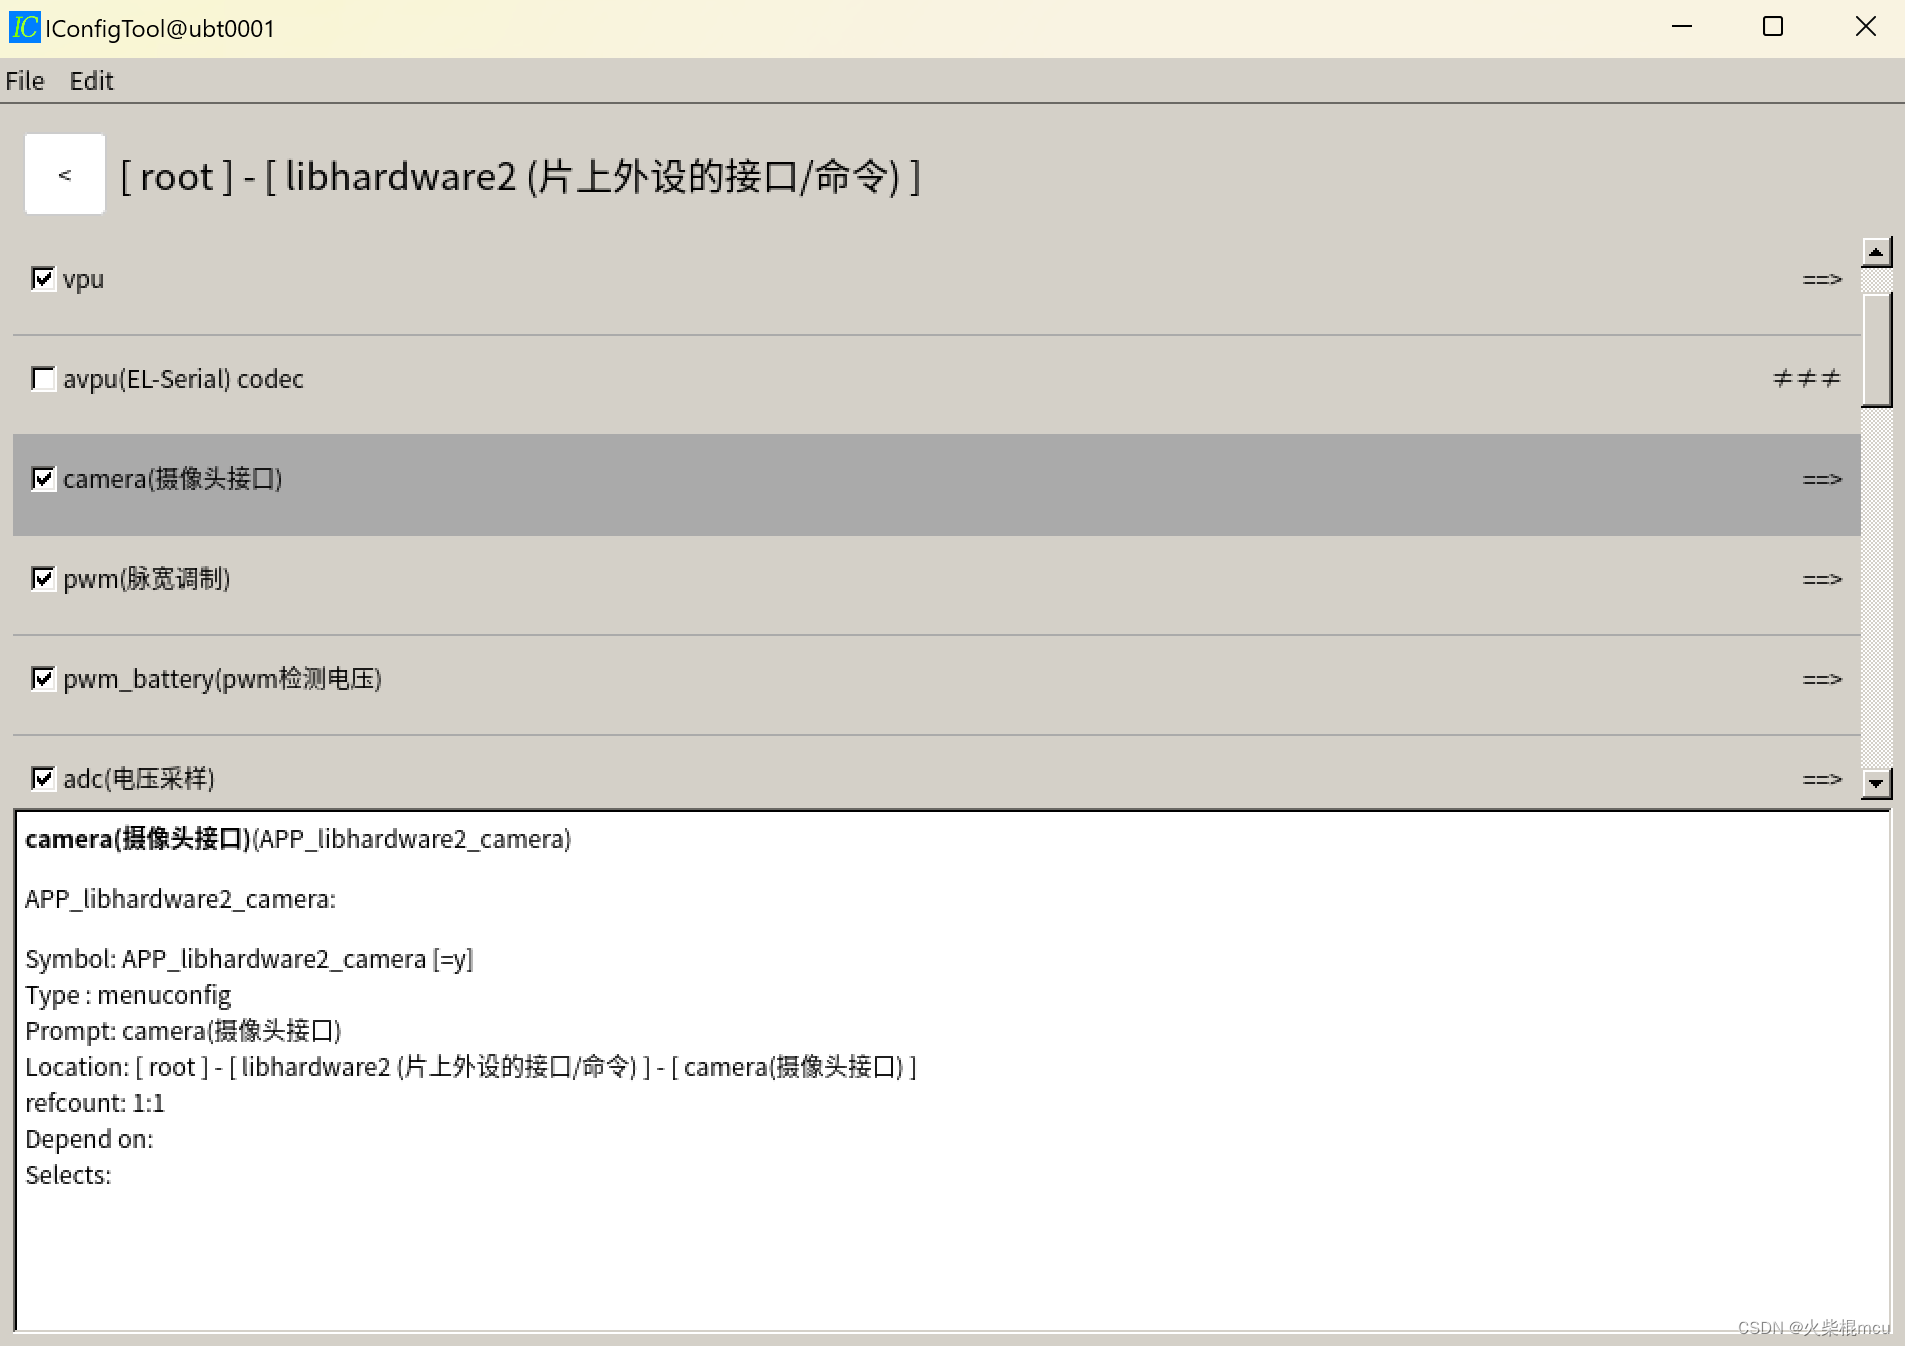1905x1346 pixels.
Task: Open the File menu
Action: click(23, 81)
